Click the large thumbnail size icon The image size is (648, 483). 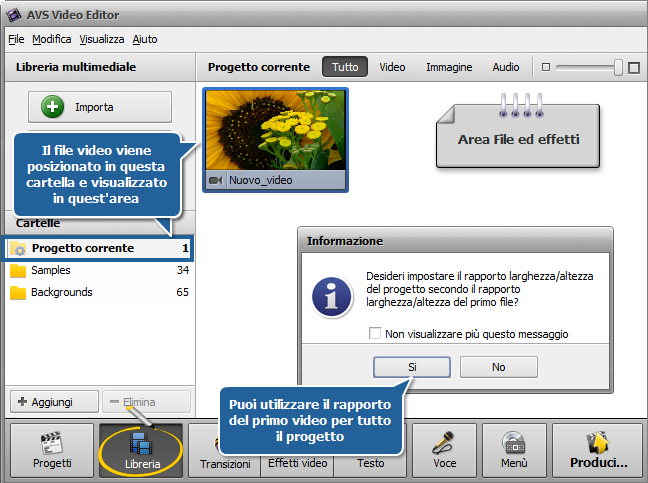coord(634,67)
